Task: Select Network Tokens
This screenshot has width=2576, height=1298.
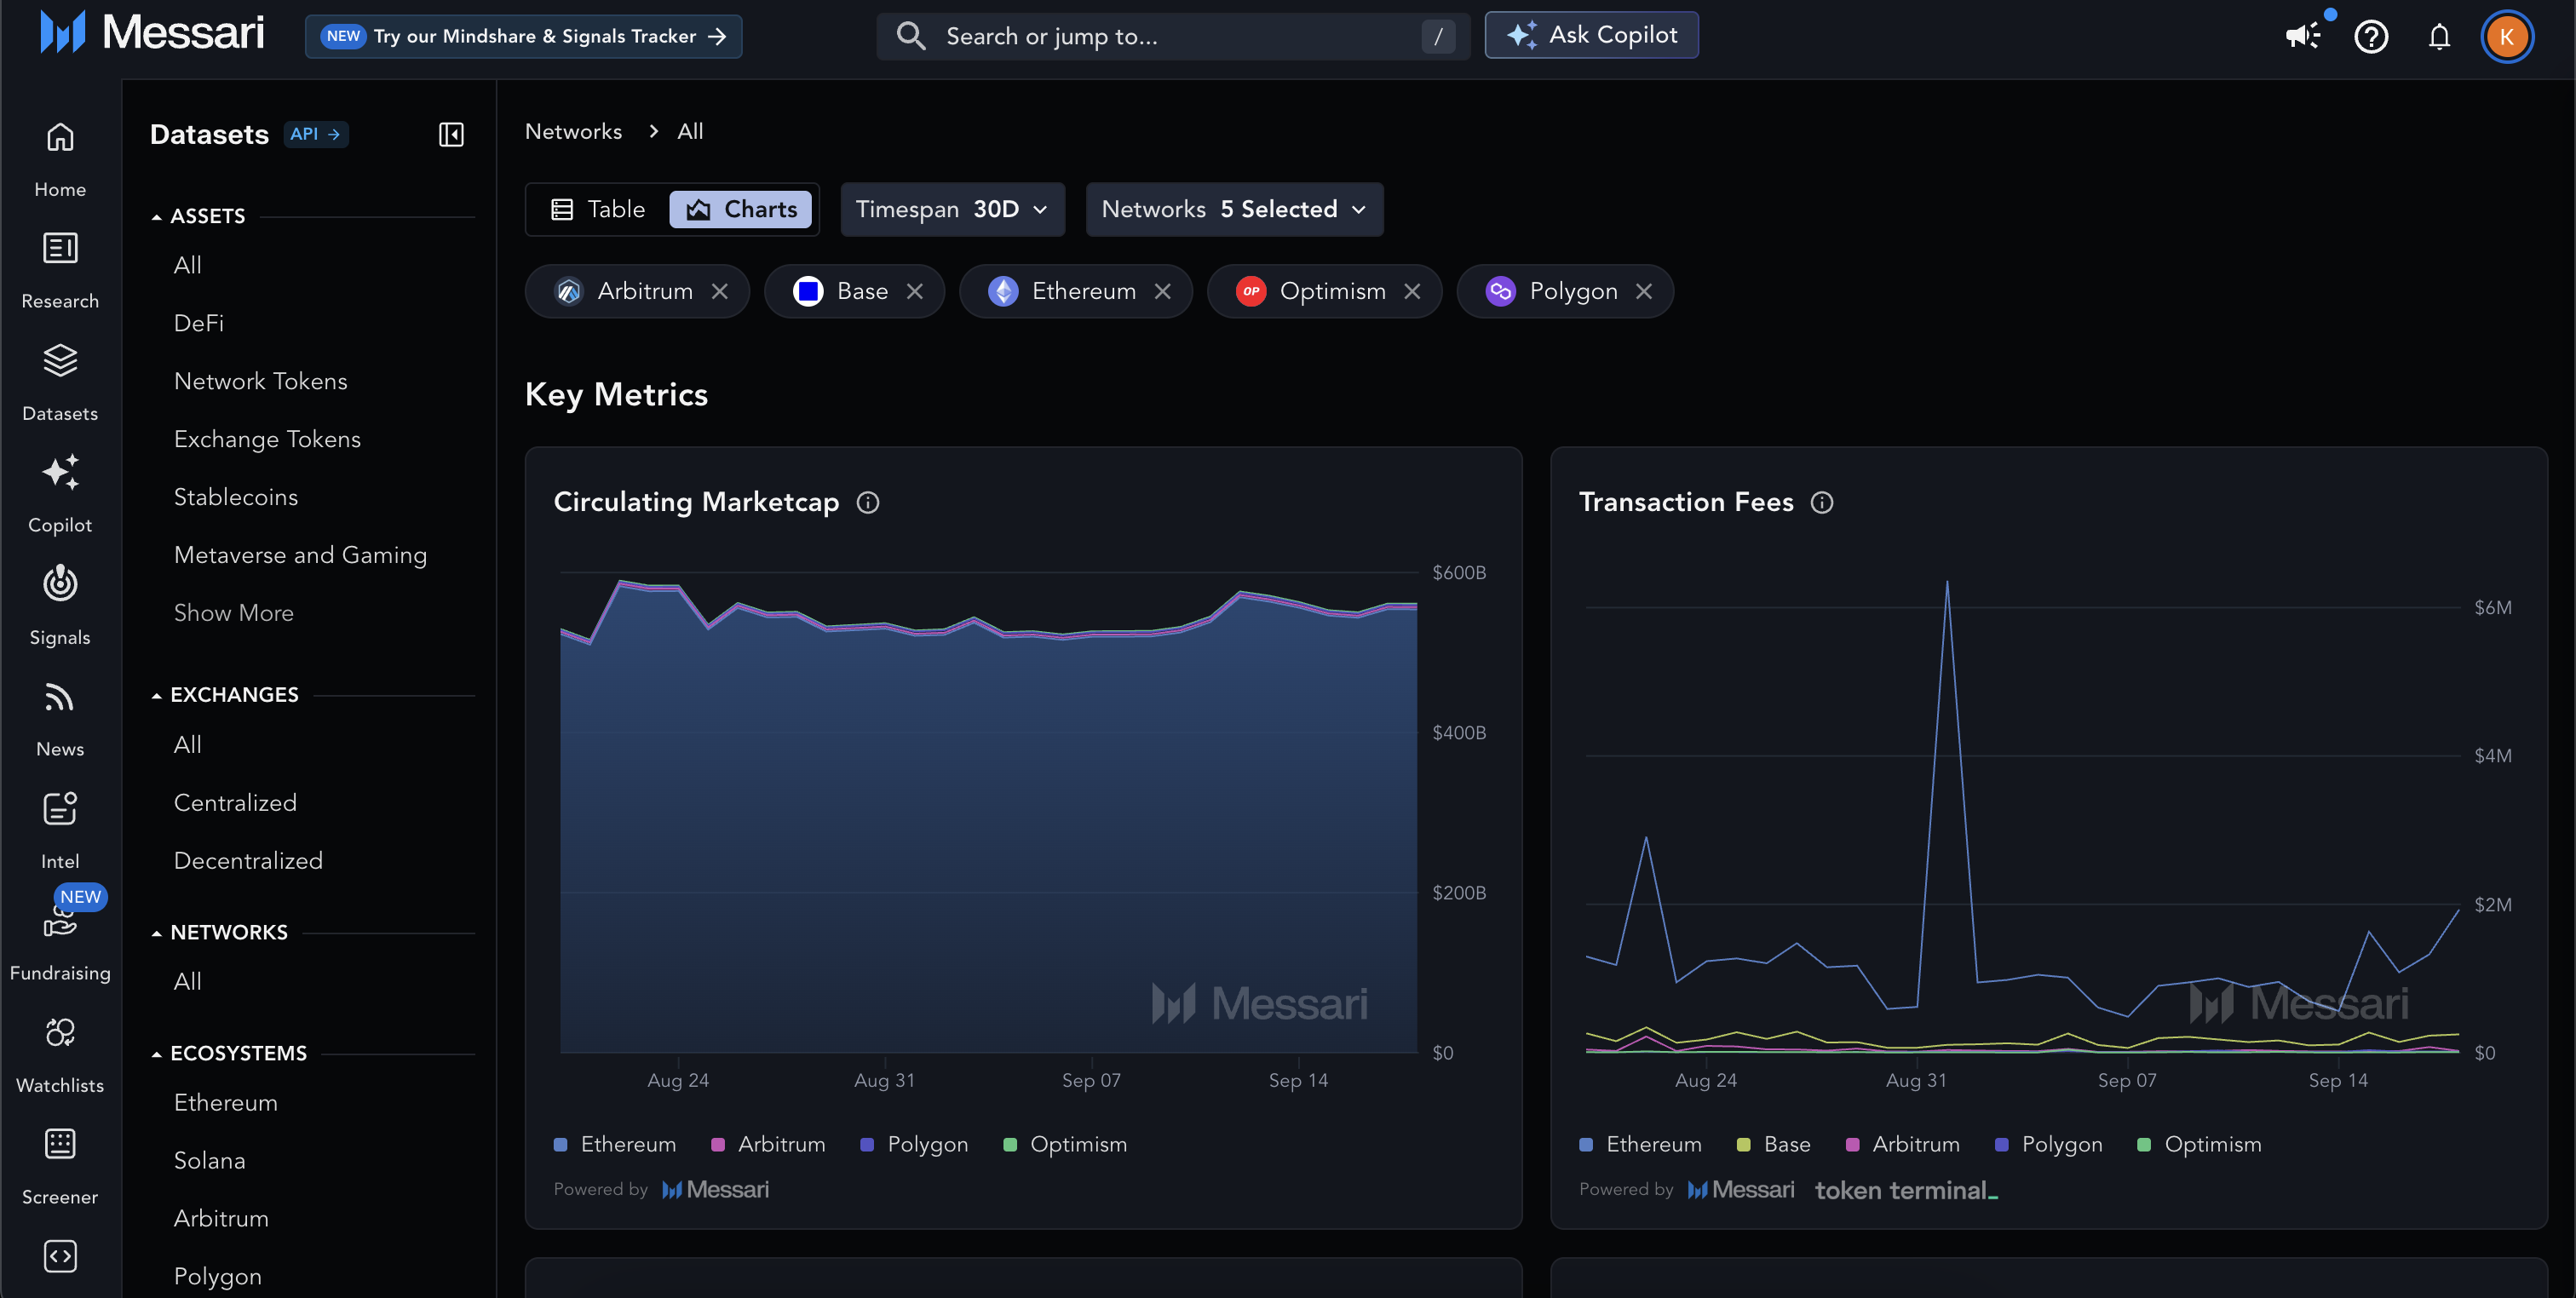Action: (x=261, y=381)
